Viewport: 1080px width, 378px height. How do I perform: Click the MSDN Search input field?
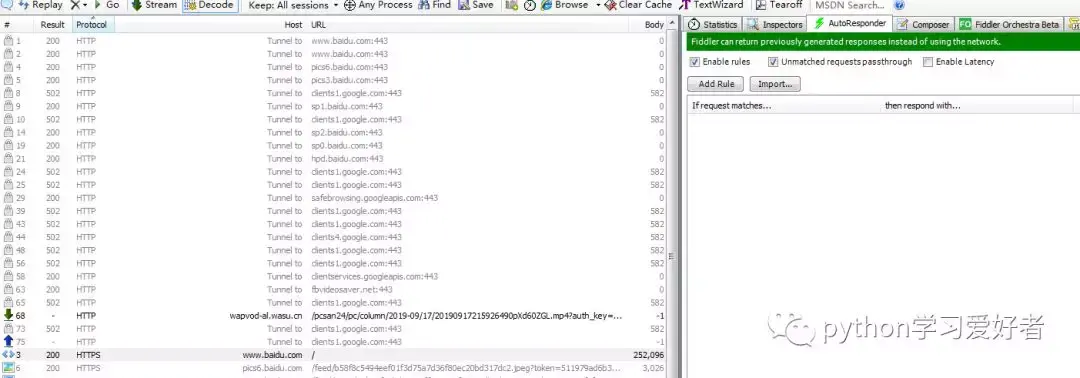pyautogui.click(x=851, y=5)
